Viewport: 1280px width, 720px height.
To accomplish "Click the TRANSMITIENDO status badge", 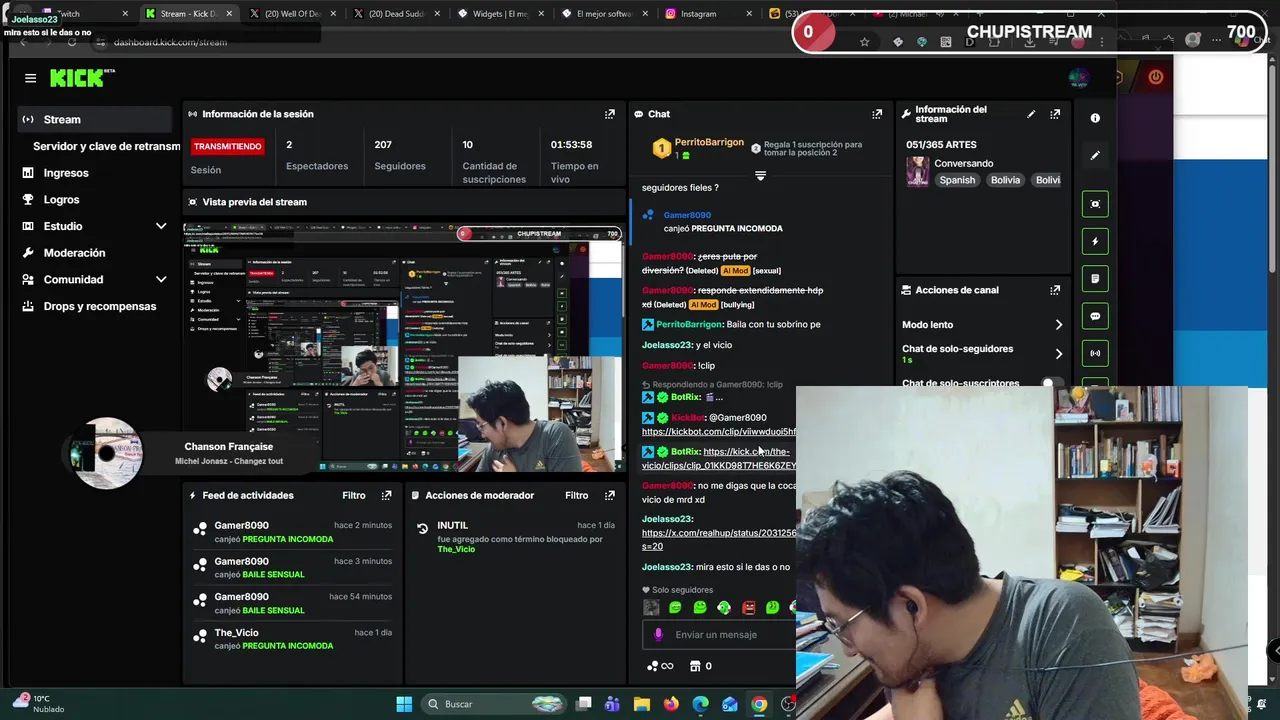I will tap(227, 146).
